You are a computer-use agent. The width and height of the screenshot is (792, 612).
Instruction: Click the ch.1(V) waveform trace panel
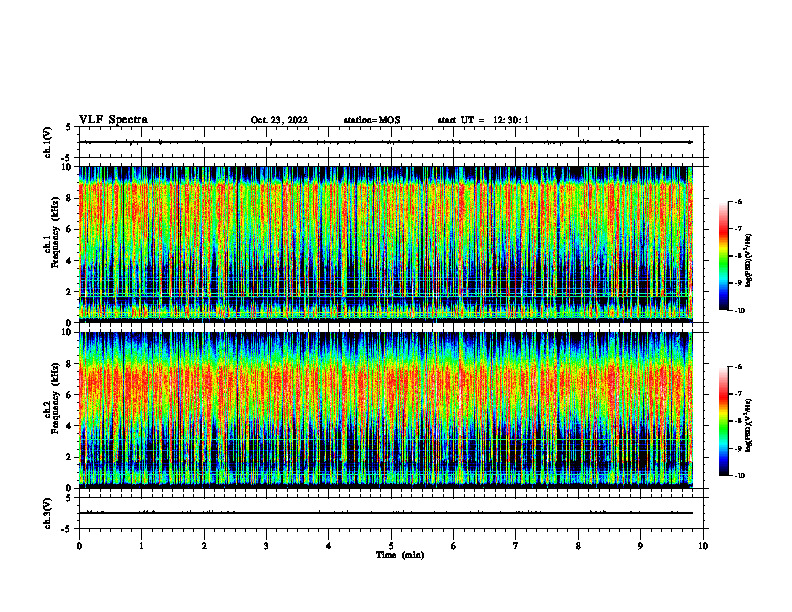tap(391, 142)
